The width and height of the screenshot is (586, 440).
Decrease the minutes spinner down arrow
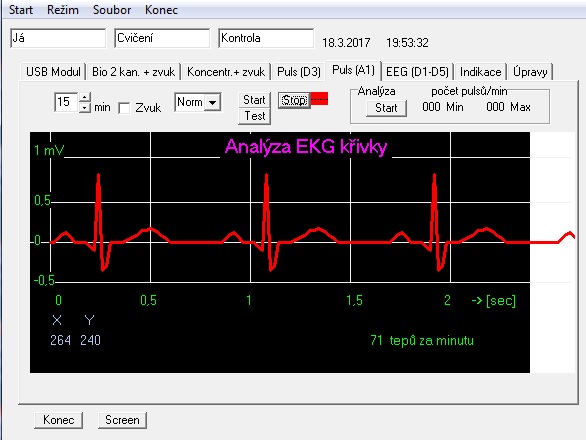tap(85, 108)
